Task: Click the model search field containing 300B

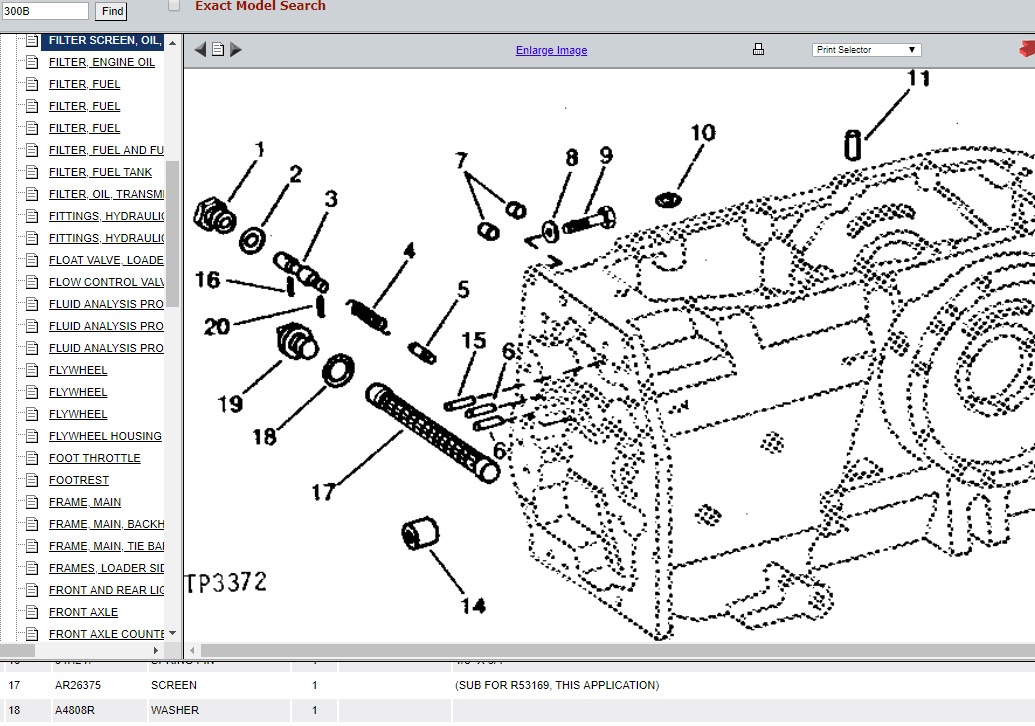Action: click(x=46, y=11)
